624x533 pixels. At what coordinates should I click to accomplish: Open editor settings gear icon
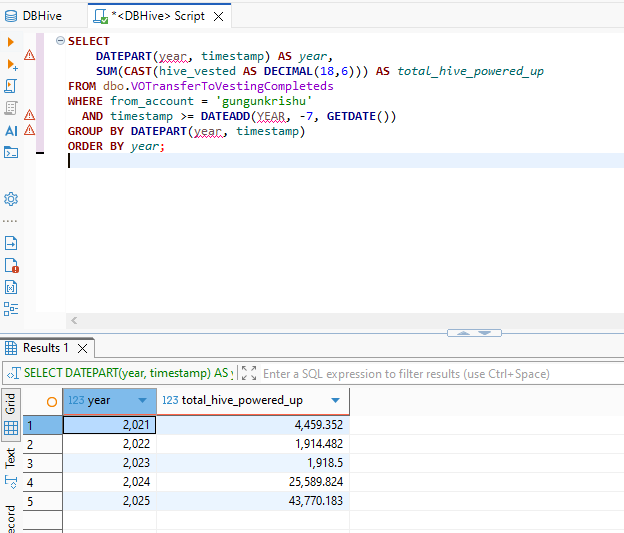click(x=11, y=198)
